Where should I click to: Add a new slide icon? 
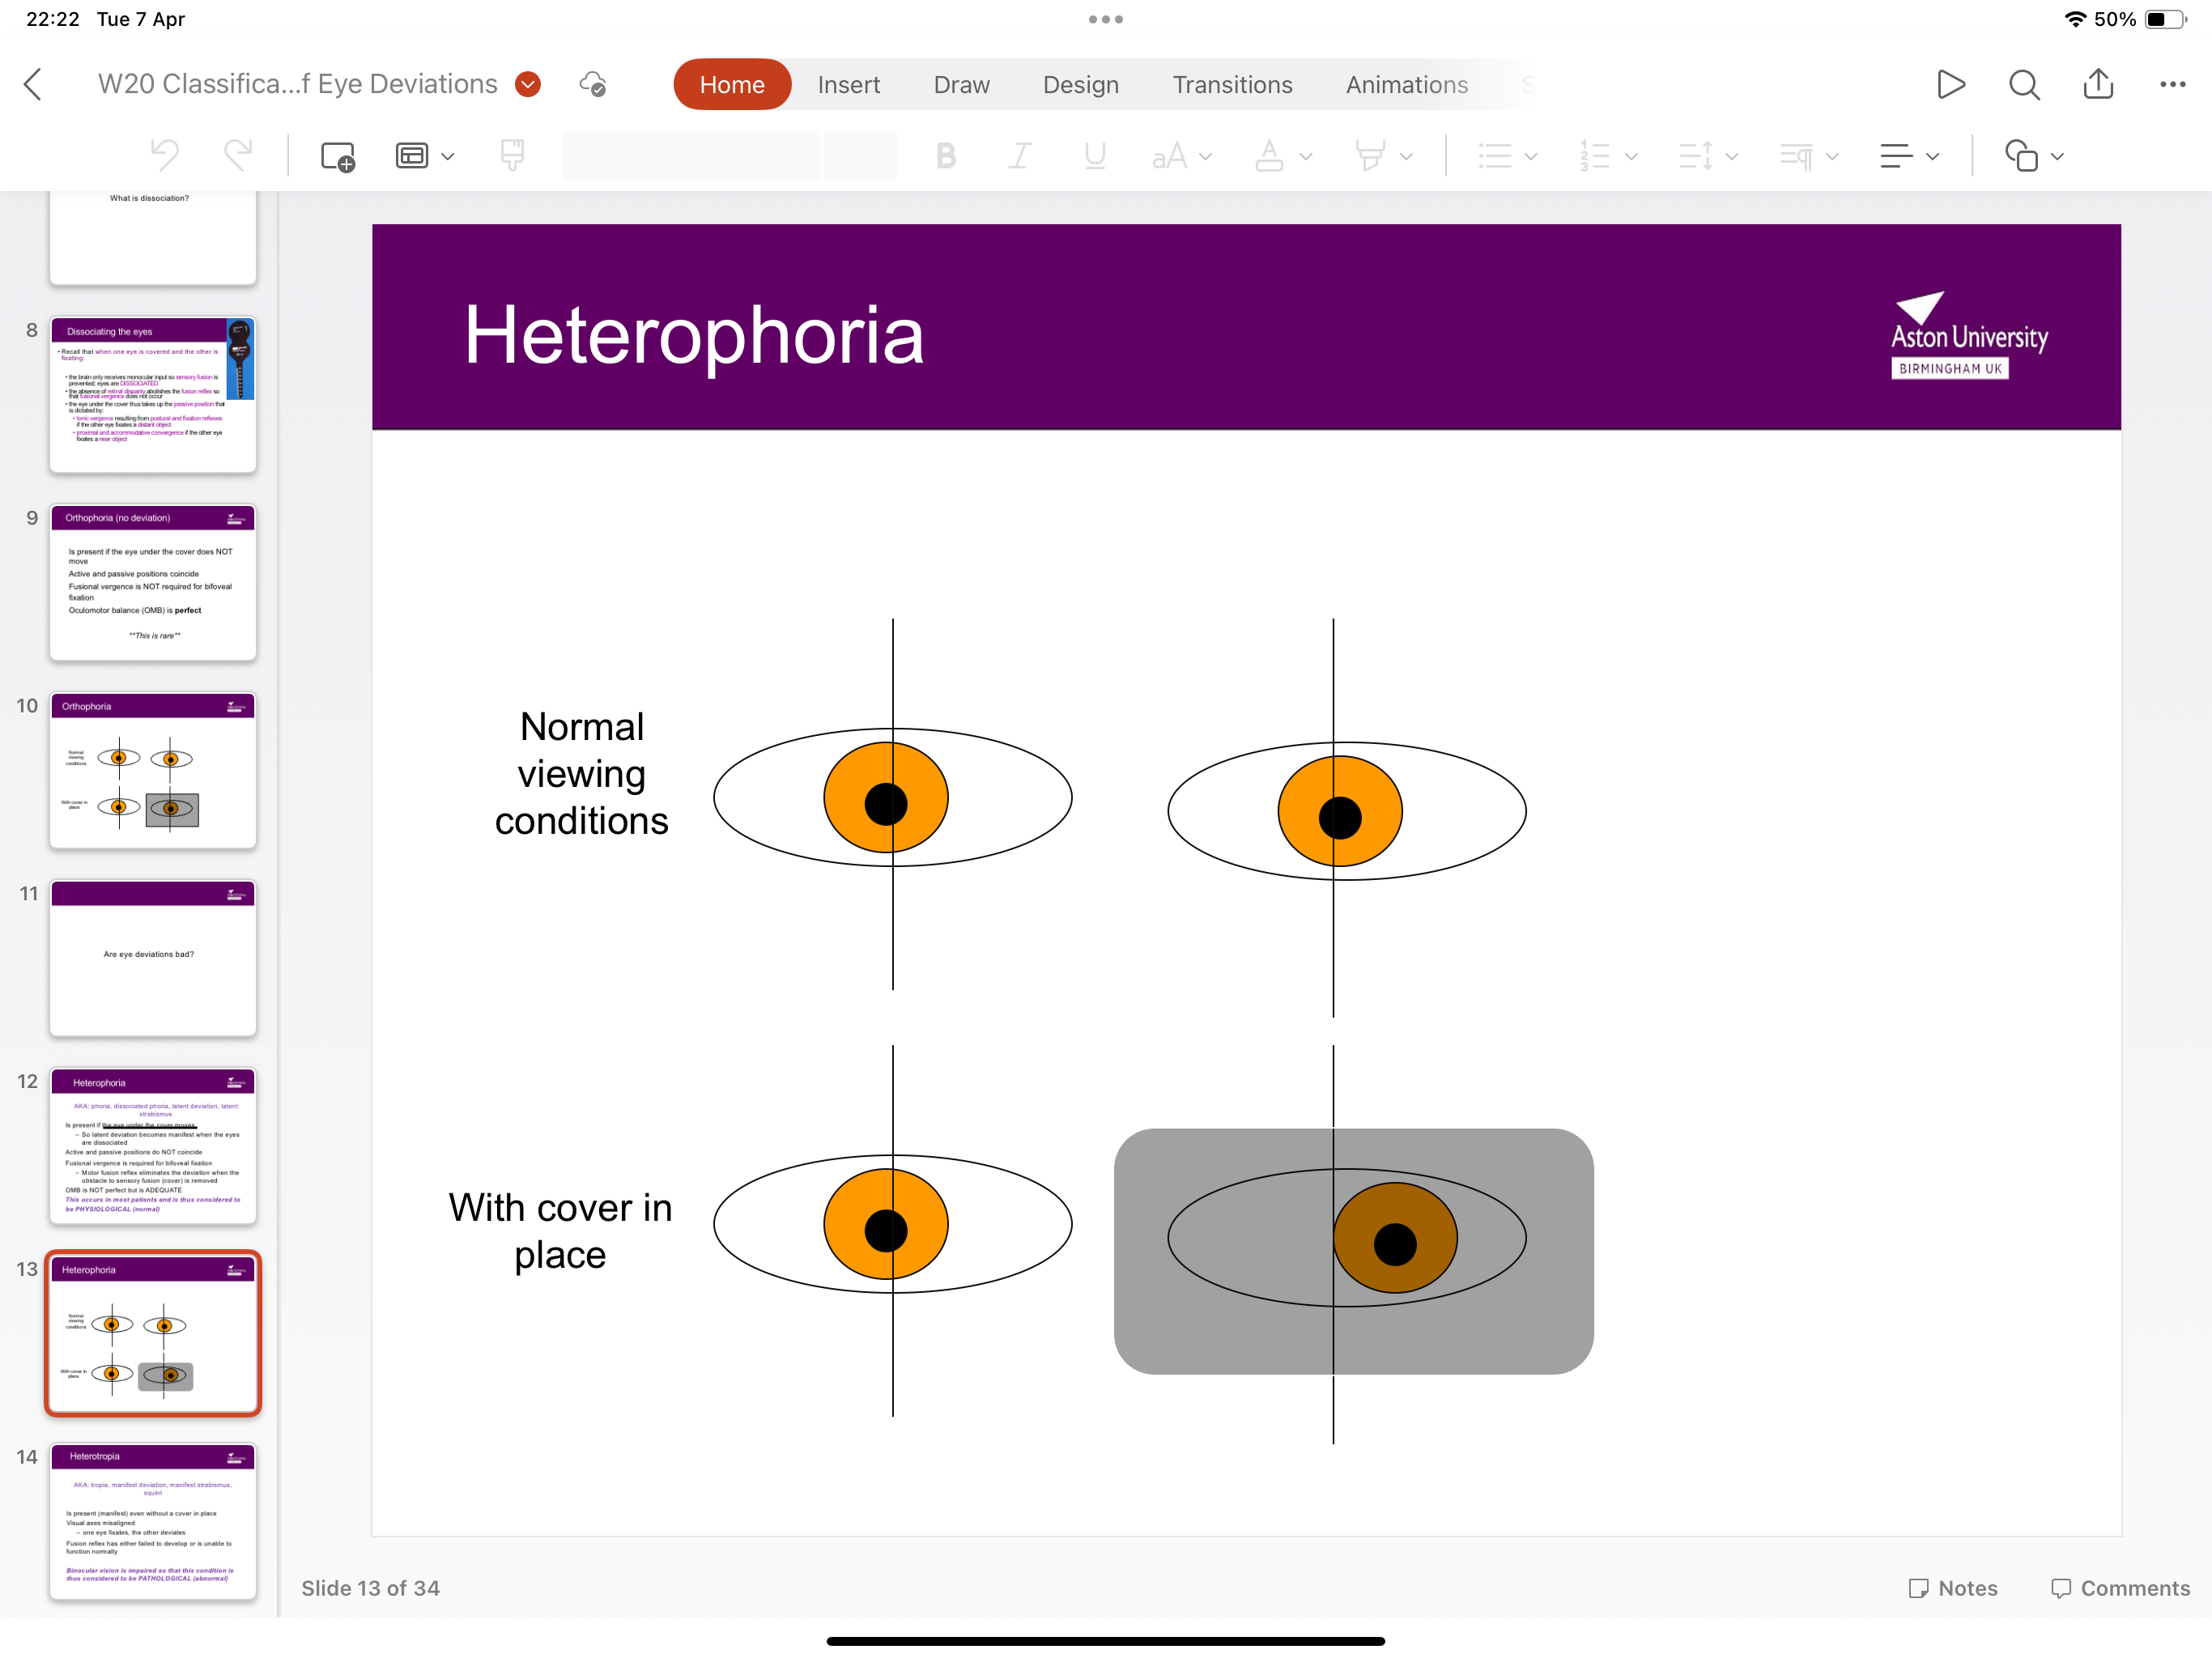point(338,156)
